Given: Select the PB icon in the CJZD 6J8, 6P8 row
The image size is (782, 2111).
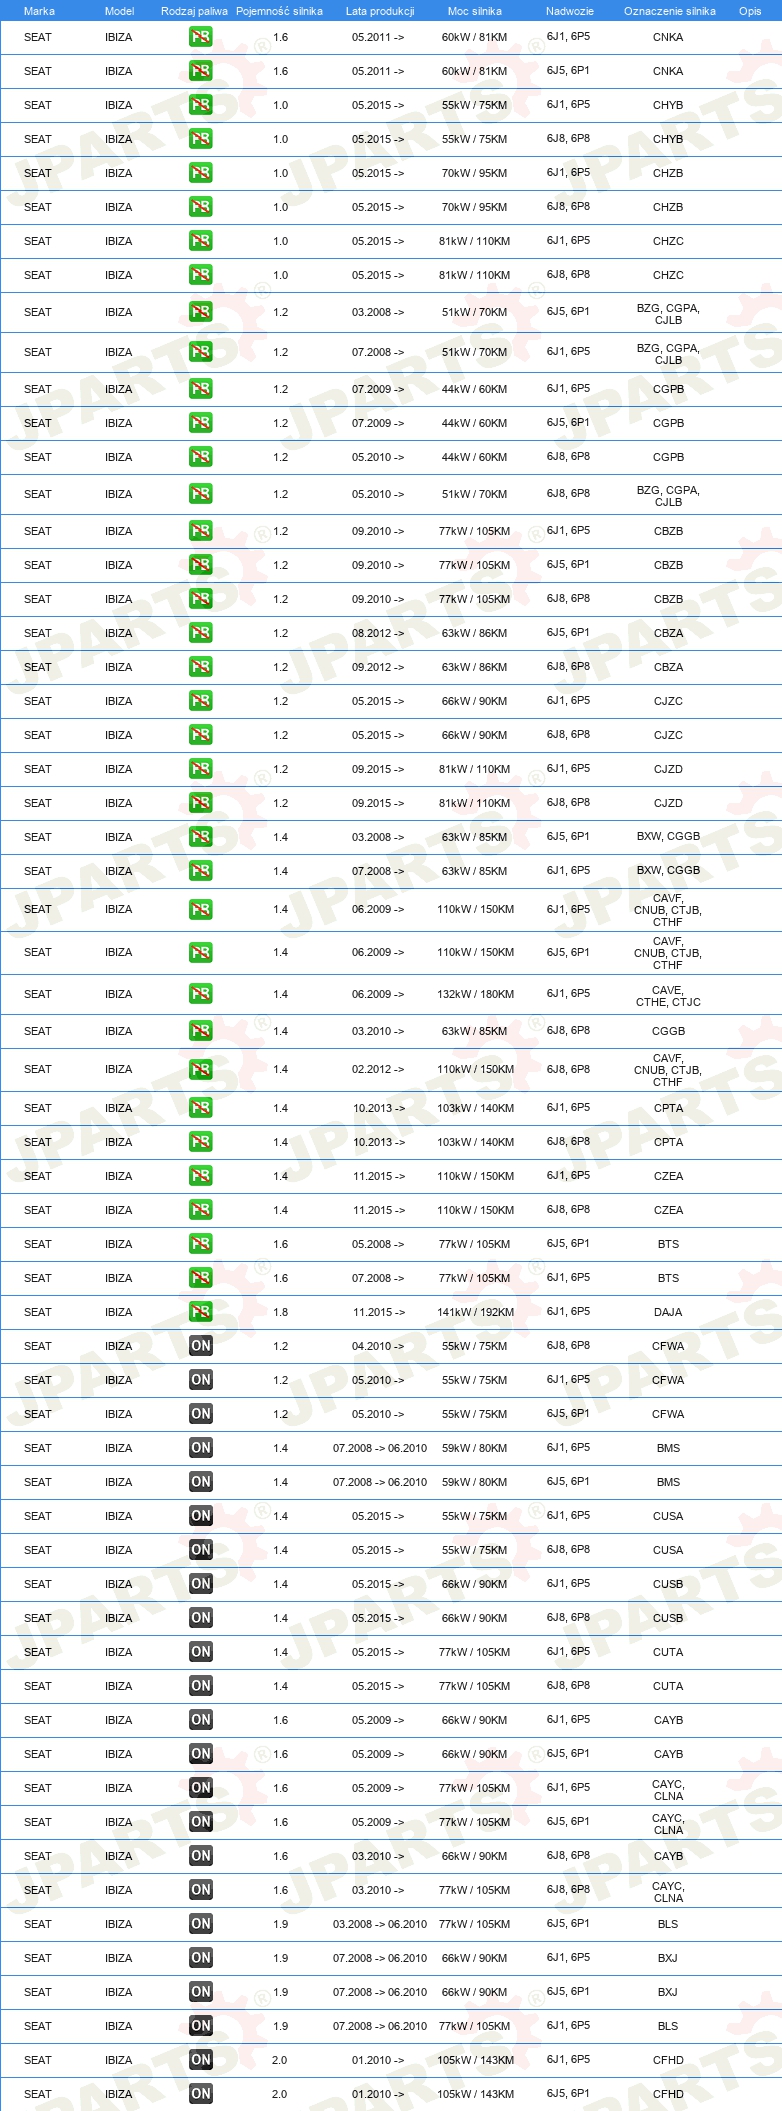Looking at the screenshot, I should click(x=200, y=803).
